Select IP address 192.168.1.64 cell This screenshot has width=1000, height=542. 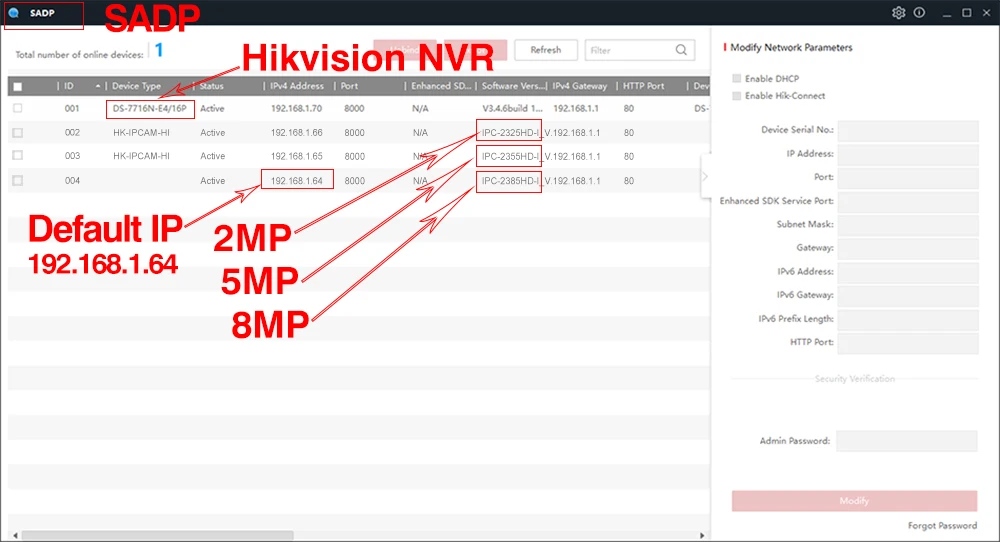click(x=297, y=180)
